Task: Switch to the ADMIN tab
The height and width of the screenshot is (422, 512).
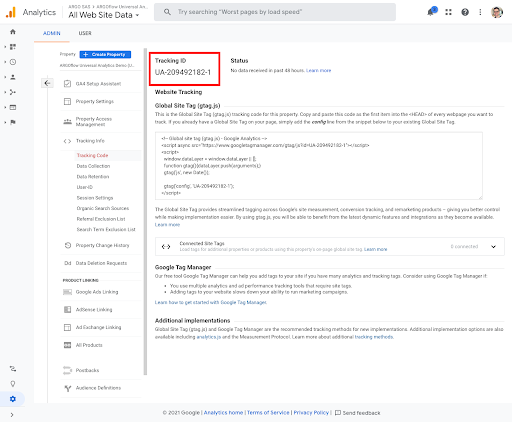Action: pos(52,33)
